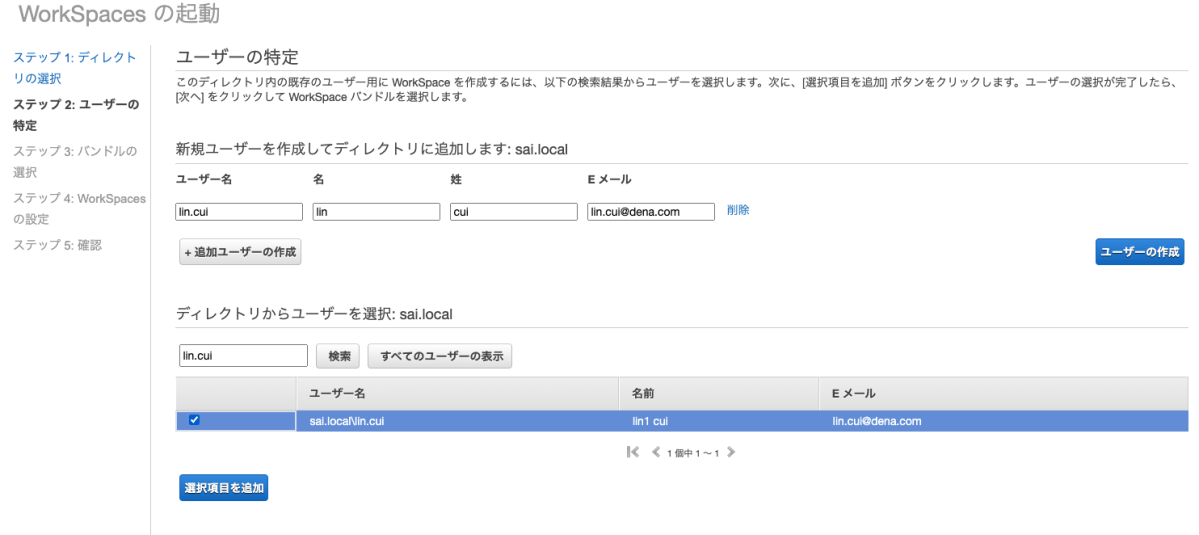This screenshot has height=535, width=1199.
Task: Select ステップ 4: WorkSpaces の設定 step
Action: pyautogui.click(x=79, y=209)
